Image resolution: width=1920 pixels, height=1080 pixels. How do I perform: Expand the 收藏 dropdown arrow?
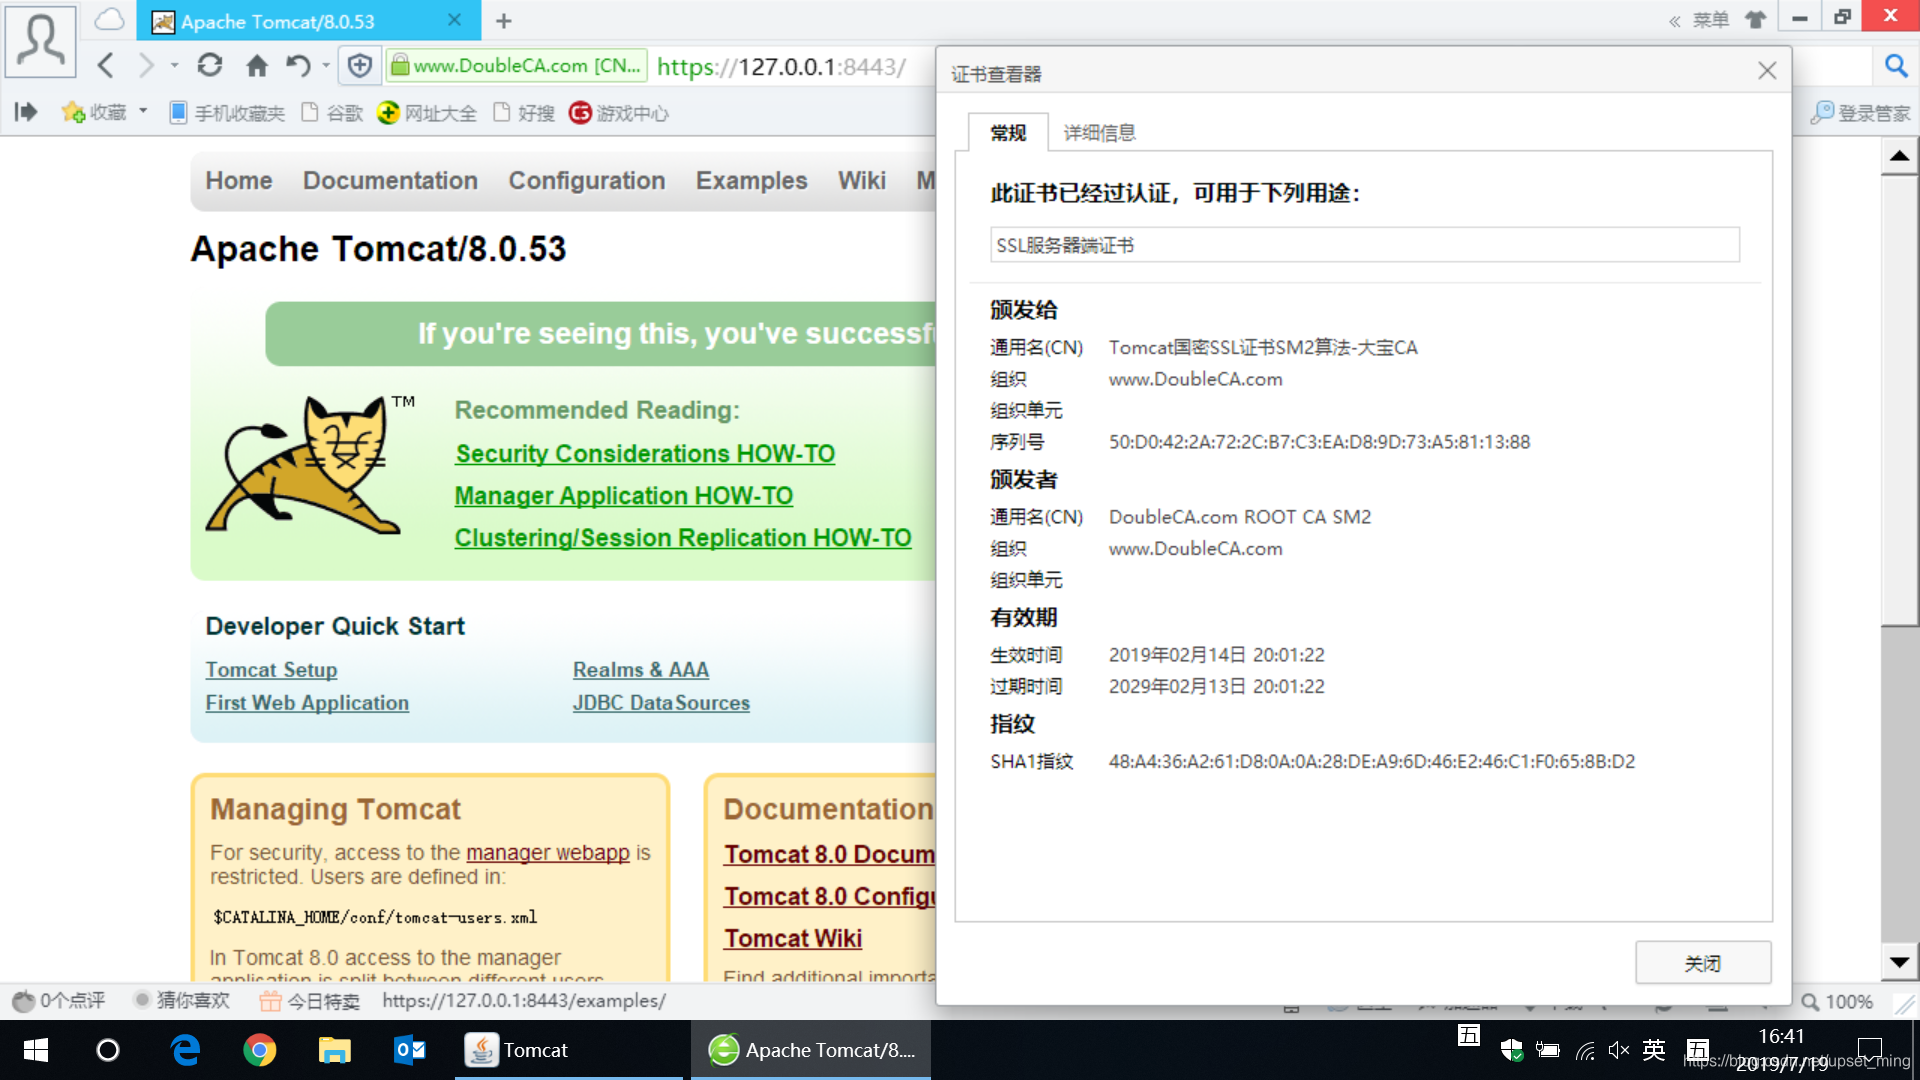[x=143, y=111]
